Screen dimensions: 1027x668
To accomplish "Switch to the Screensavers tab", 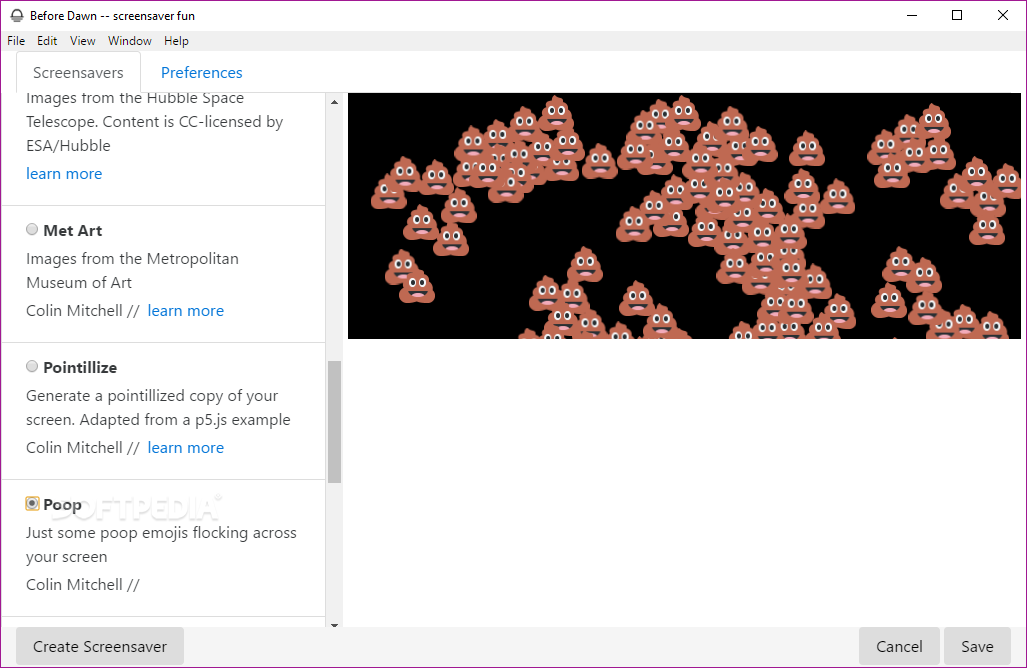I will click(78, 73).
